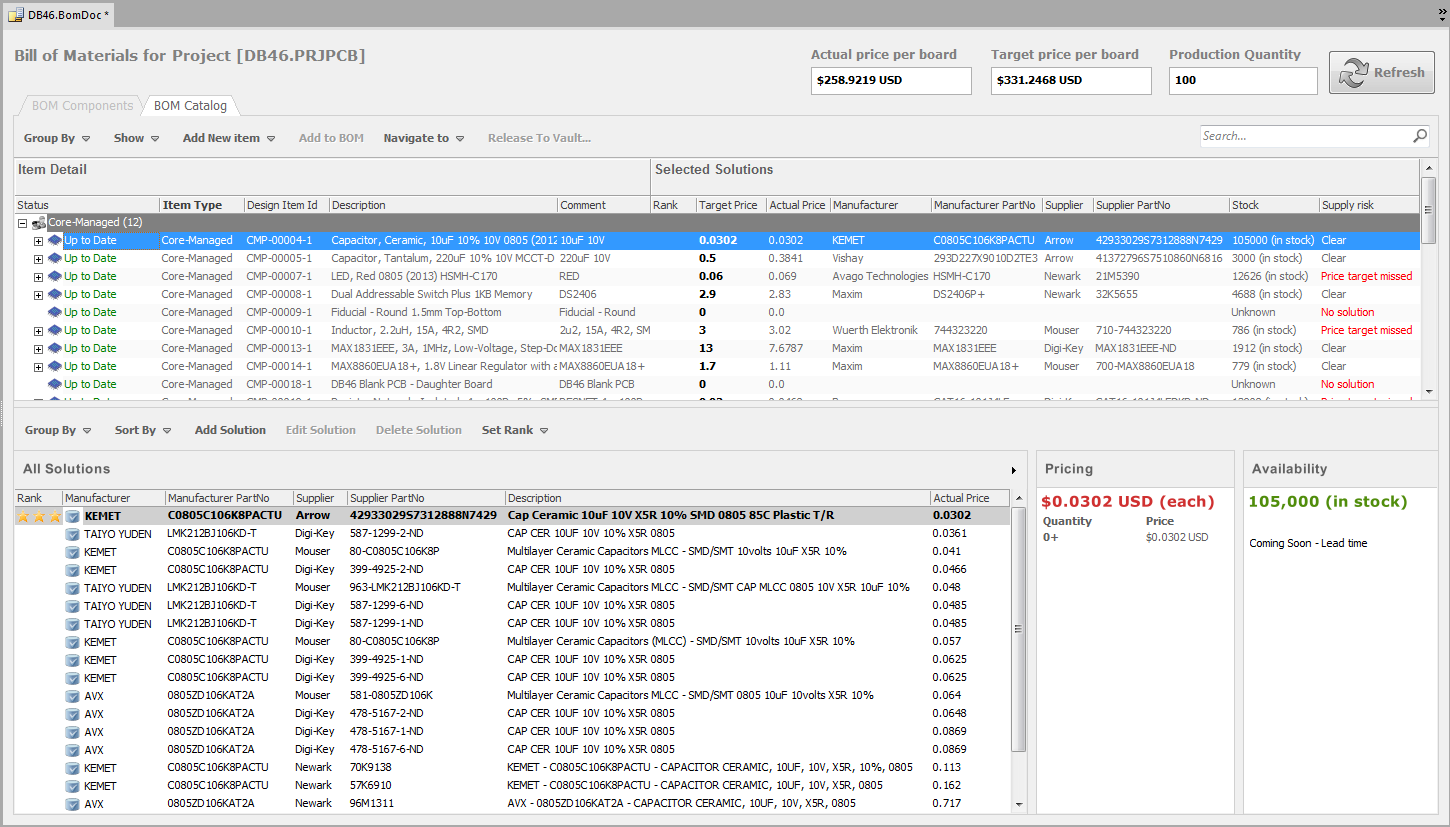This screenshot has width=1450, height=827.
Task: Click the three-star rank on the Arrow solution
Action: tap(39, 516)
